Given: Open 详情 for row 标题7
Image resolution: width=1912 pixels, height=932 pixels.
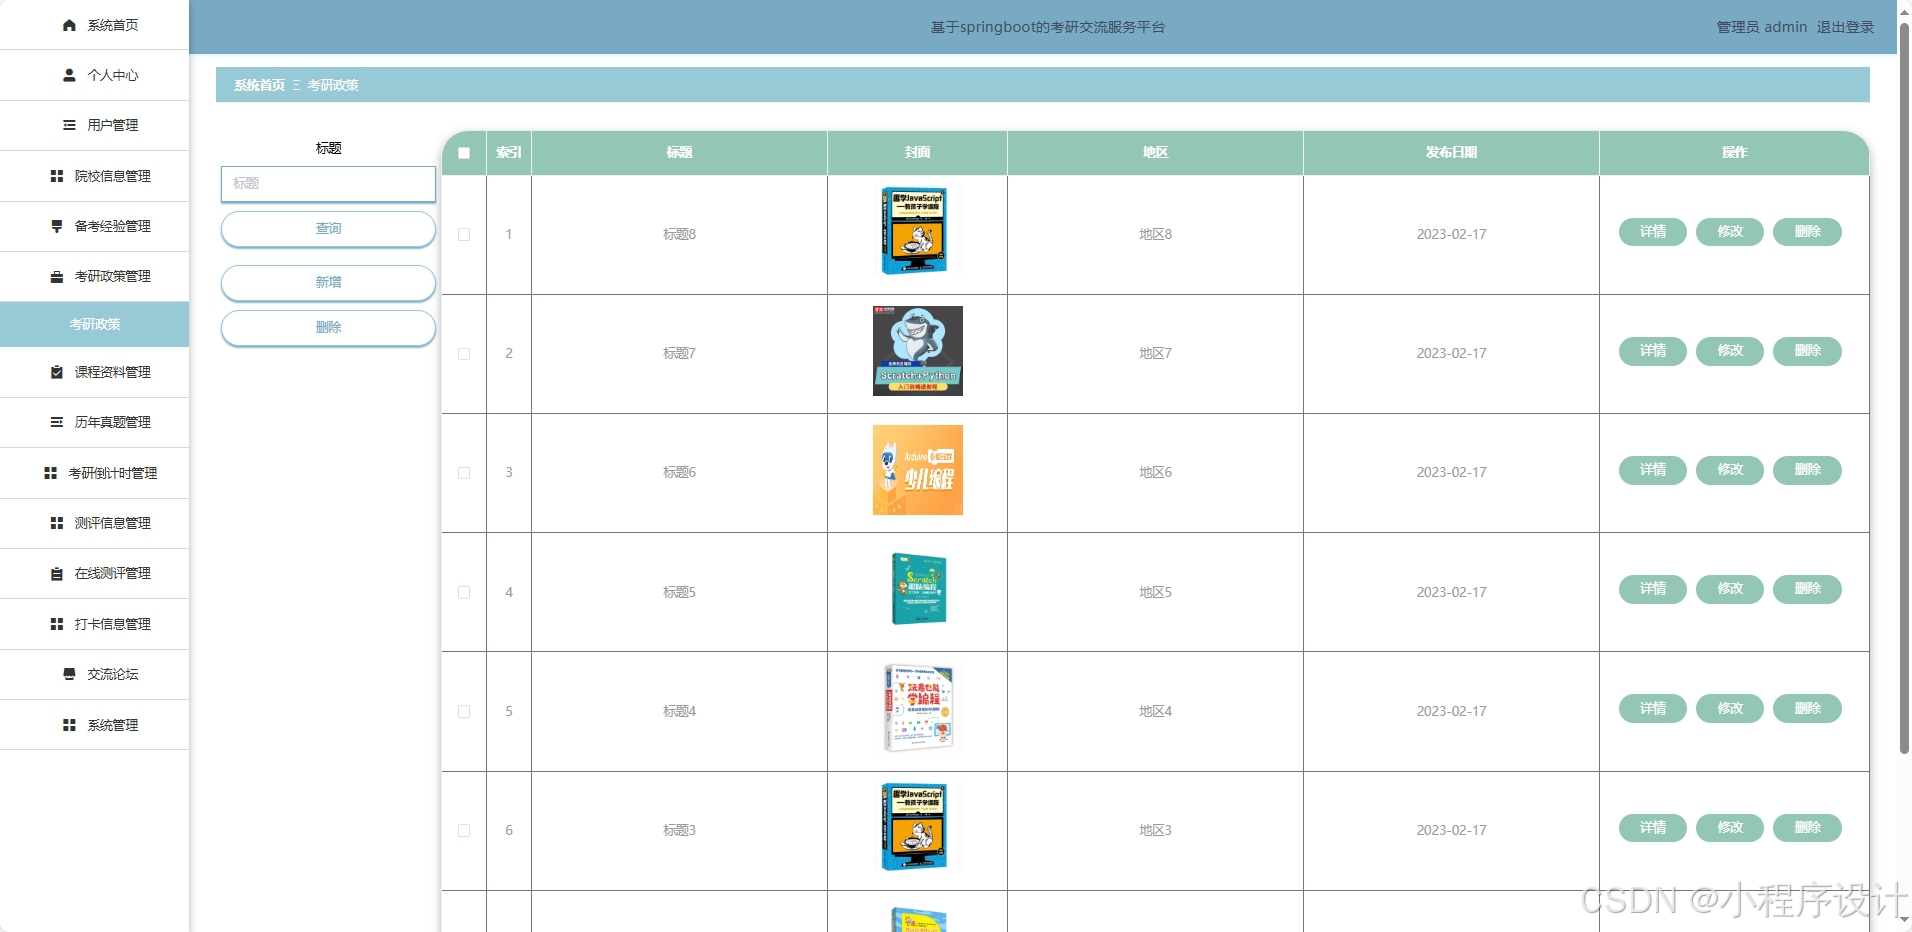Looking at the screenshot, I should tap(1653, 351).
